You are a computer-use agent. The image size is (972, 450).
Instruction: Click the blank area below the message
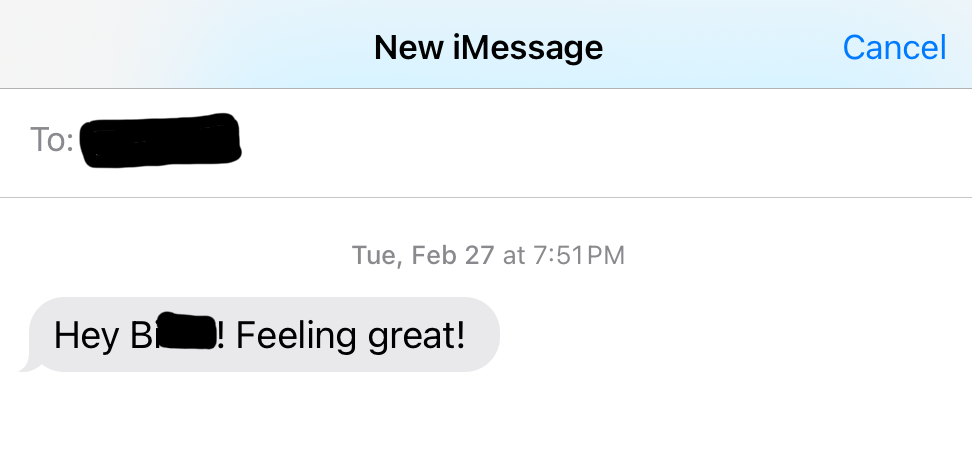(486, 415)
